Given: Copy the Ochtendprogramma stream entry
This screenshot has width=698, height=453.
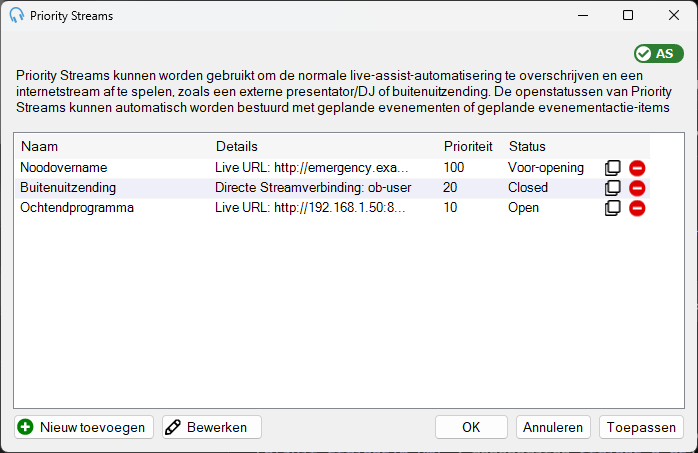Looking at the screenshot, I should [x=613, y=208].
